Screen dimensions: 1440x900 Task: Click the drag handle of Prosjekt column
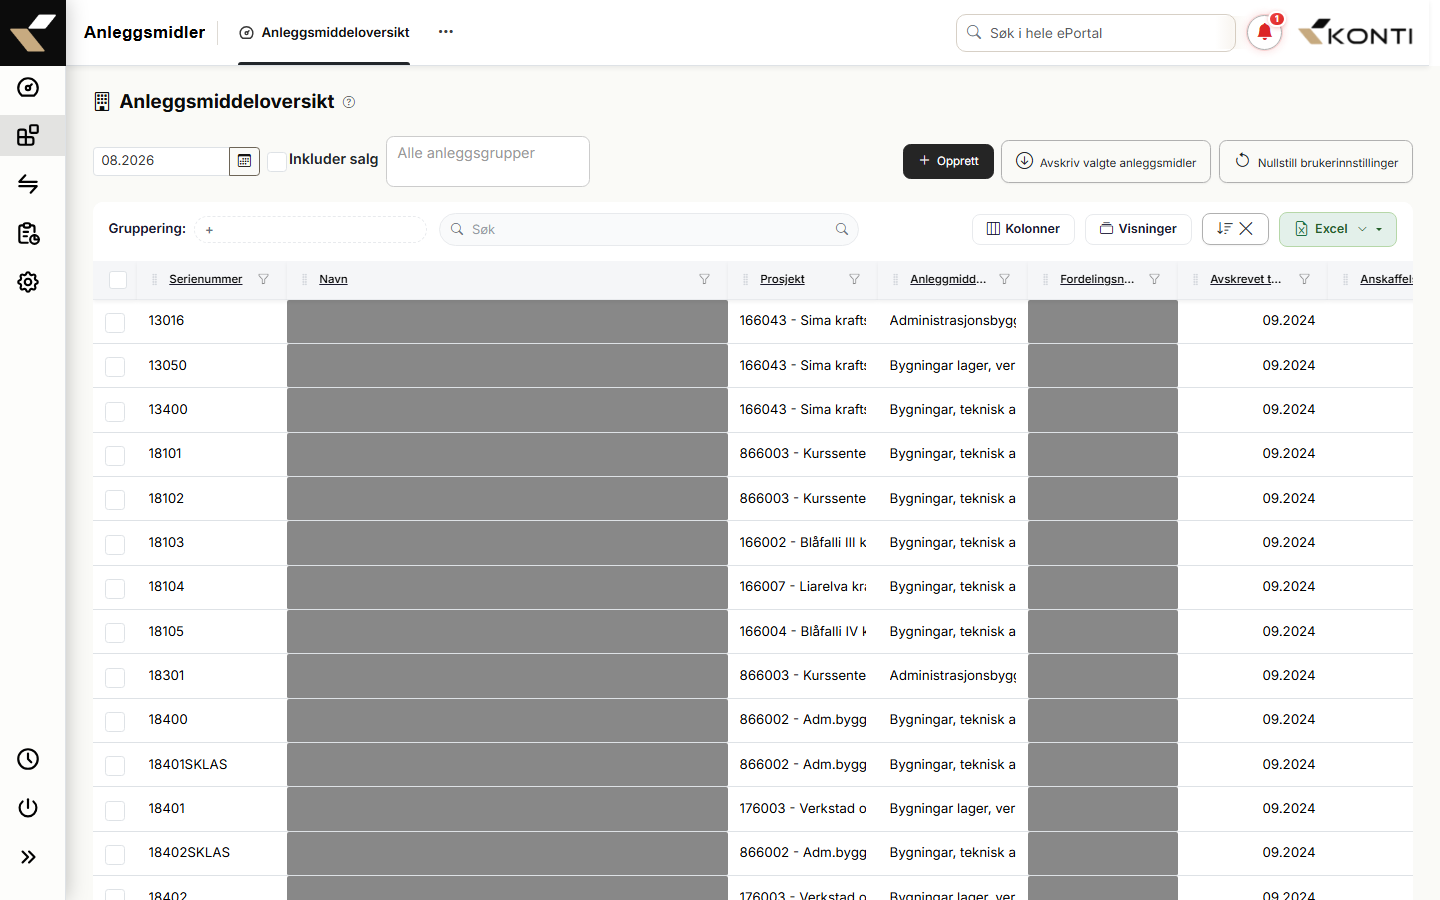point(745,279)
